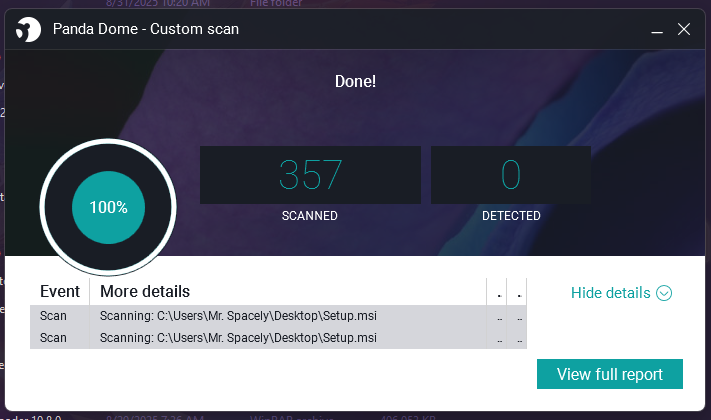Viewport: 711px width, 420px height.
Task: Close the Custom scan window
Action: 683,29
